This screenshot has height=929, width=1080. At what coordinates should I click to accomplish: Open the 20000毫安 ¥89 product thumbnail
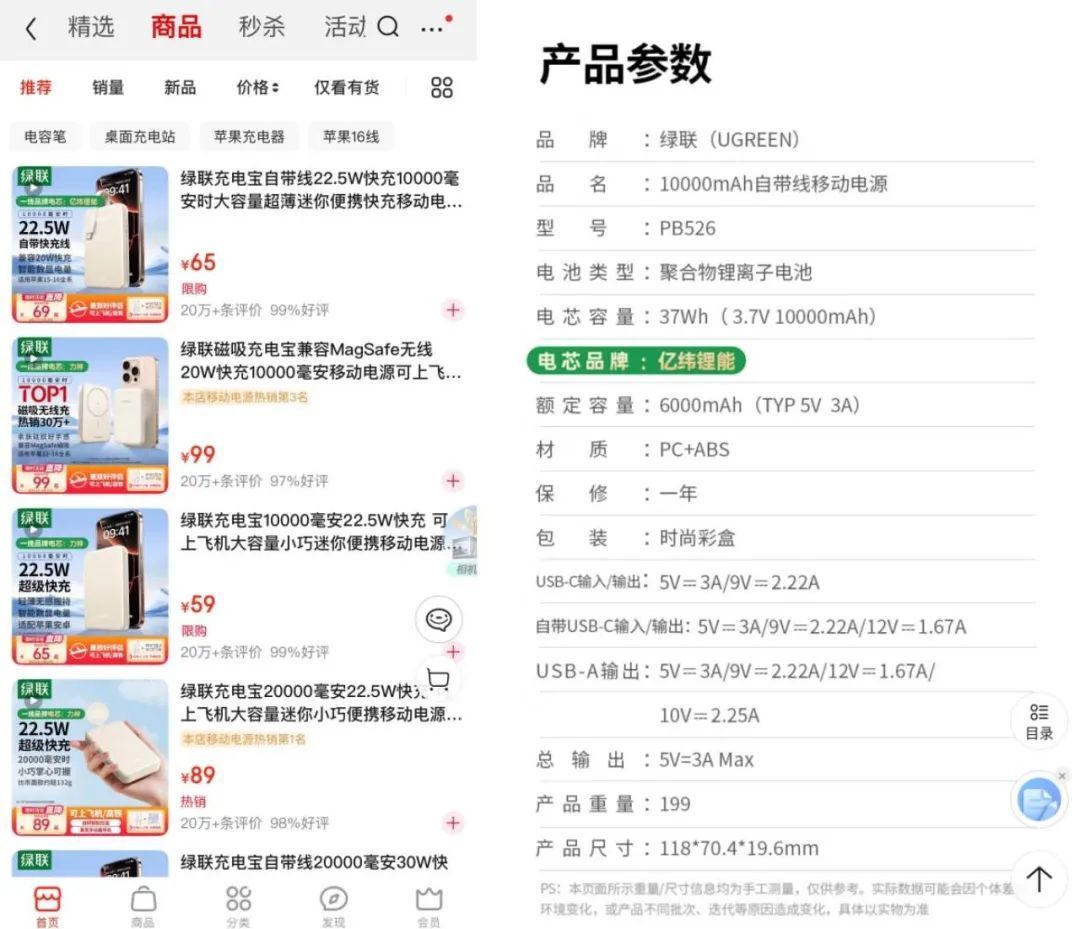point(90,757)
